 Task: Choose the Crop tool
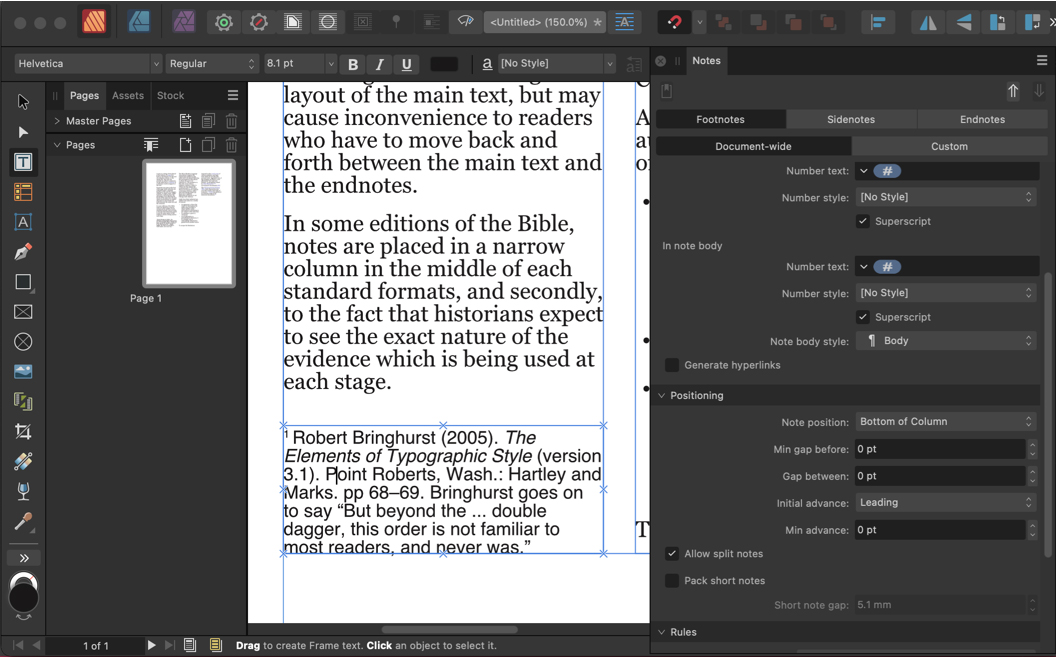23,432
